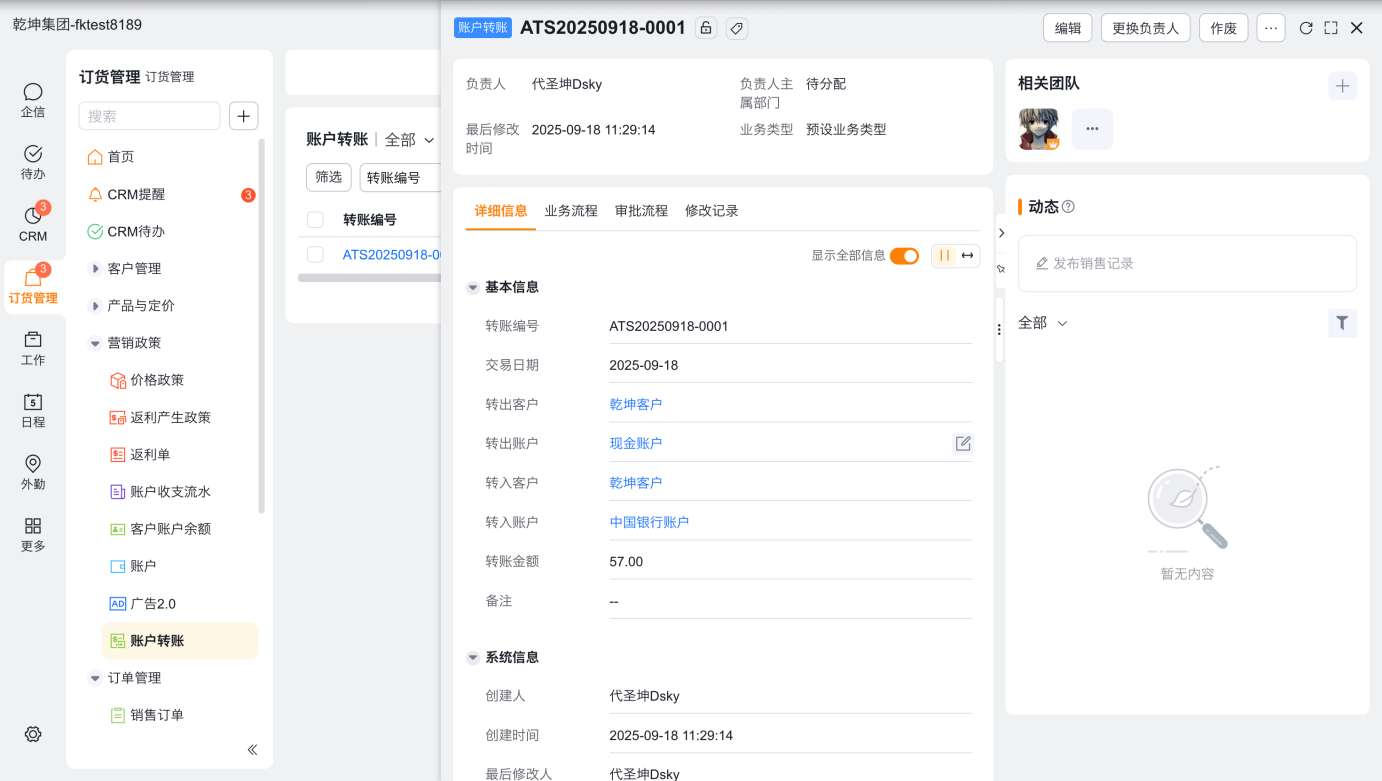Switch to the 修改记录 tab
The width and height of the screenshot is (1382, 781).
[711, 211]
